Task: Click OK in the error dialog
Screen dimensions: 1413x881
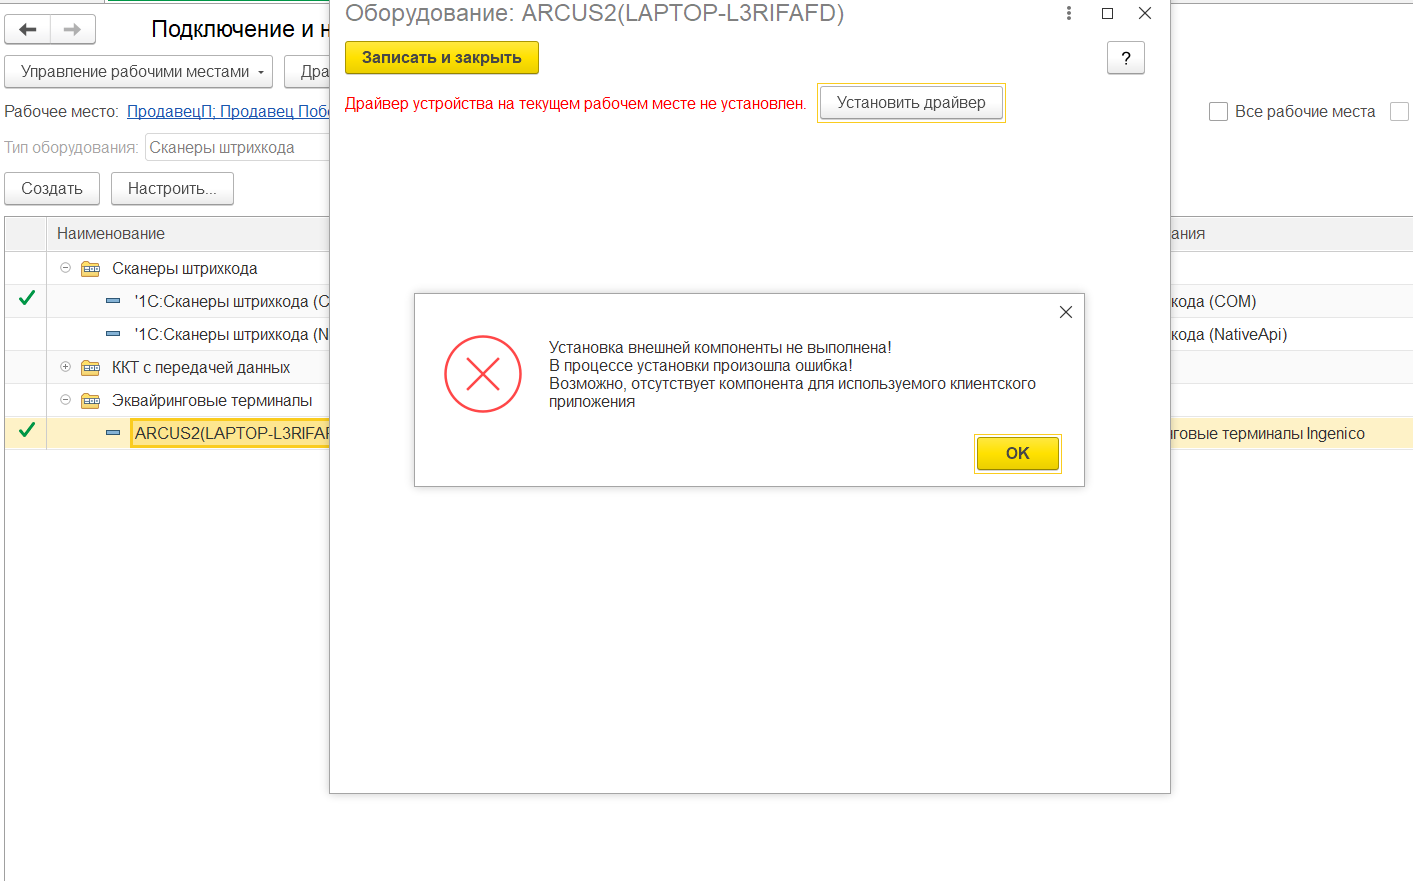Action: pos(1017,454)
